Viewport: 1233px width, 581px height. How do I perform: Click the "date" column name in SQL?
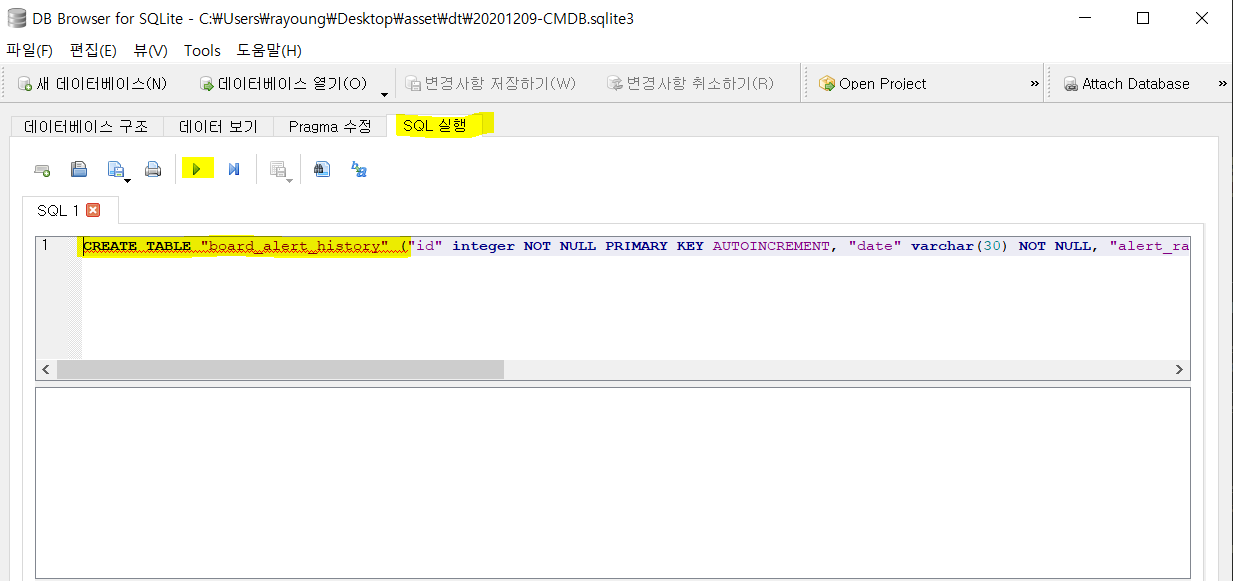[x=875, y=246]
